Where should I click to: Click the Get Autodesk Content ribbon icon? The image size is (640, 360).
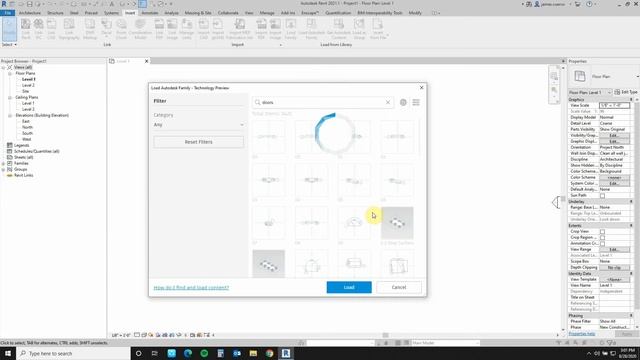click(x=339, y=29)
